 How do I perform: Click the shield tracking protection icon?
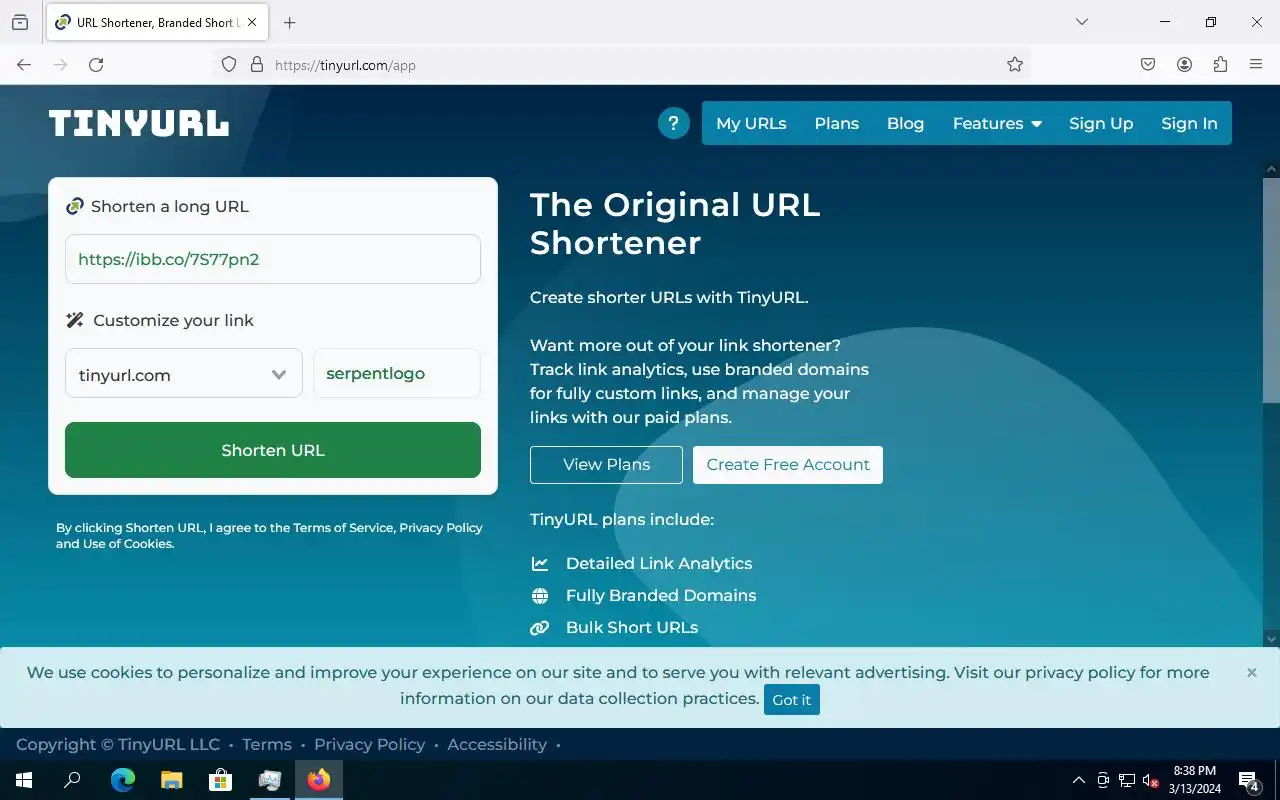[x=229, y=64]
